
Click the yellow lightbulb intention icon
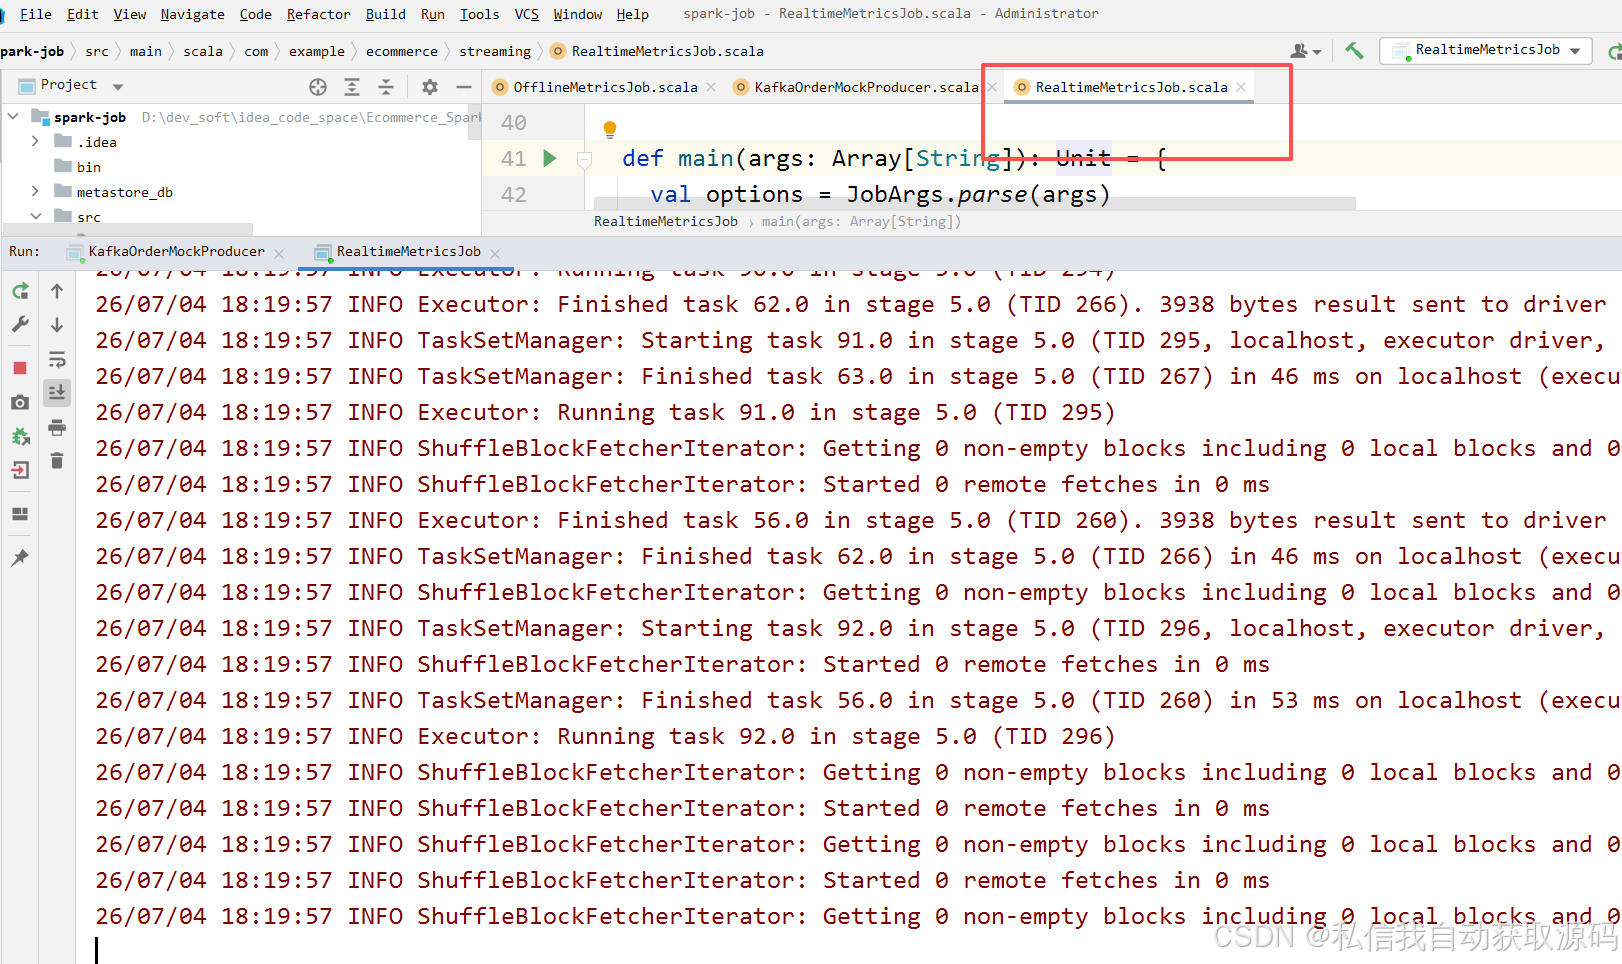pos(610,129)
